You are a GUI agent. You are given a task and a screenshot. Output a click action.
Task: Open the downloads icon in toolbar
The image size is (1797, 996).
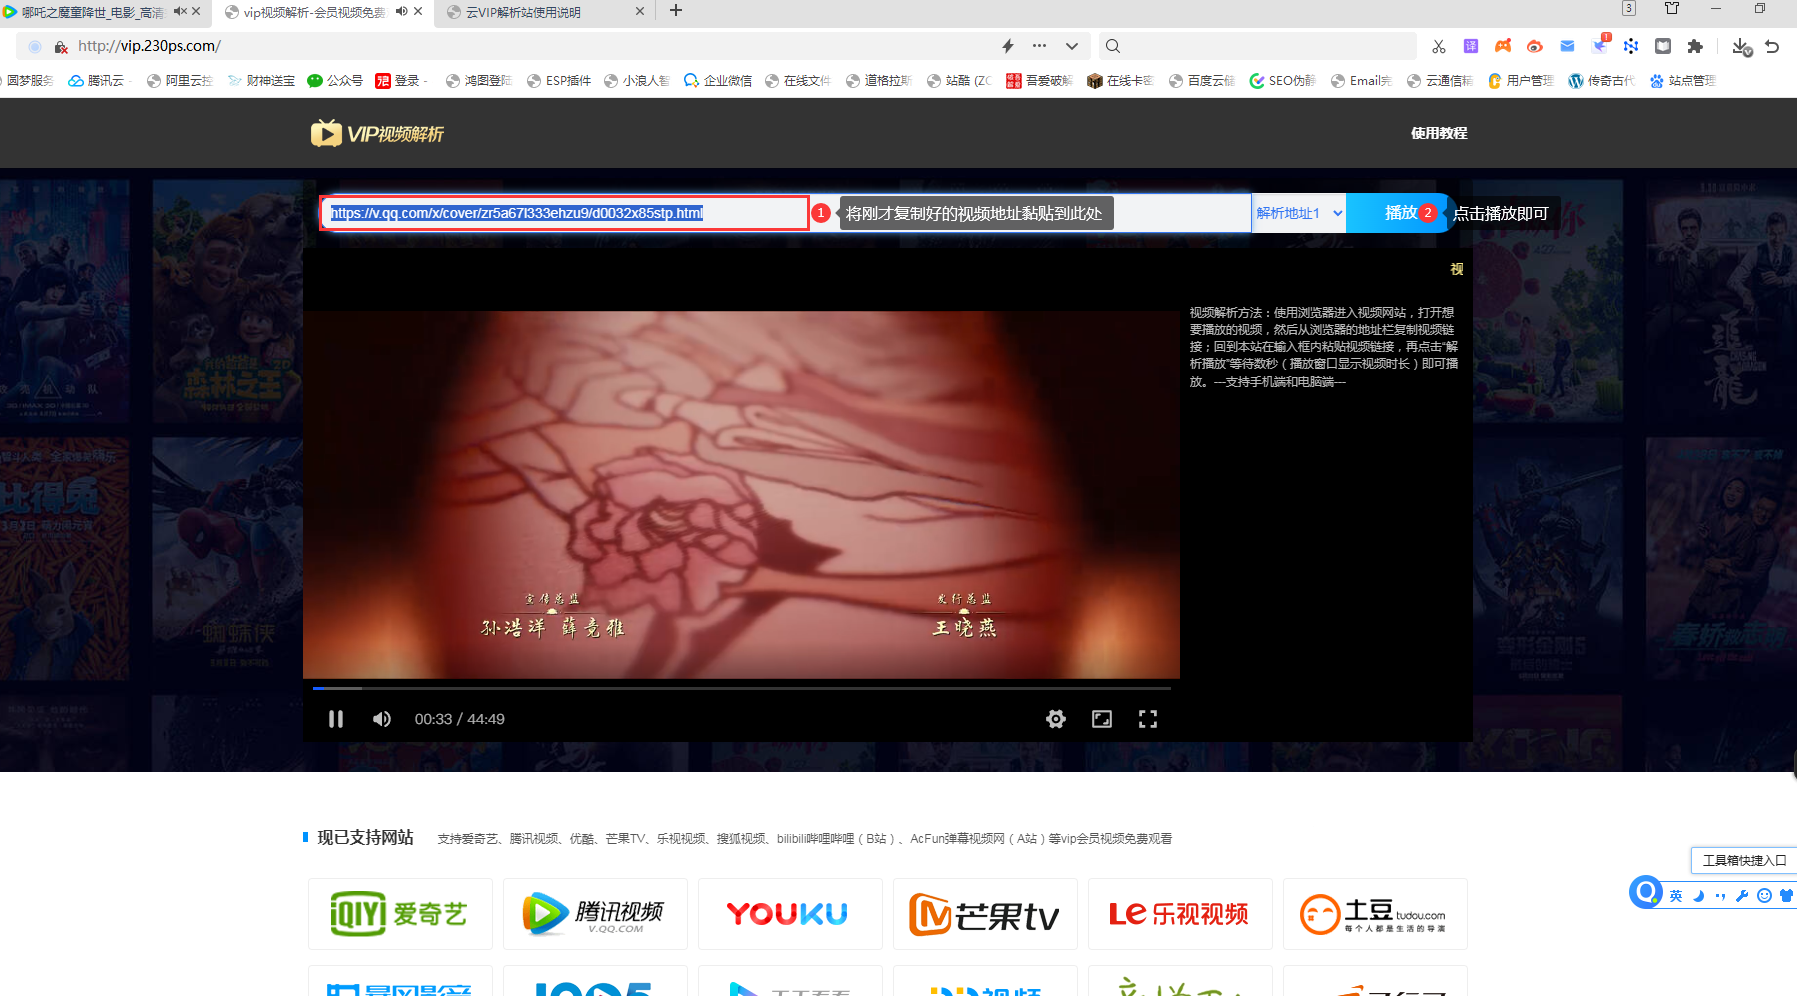[x=1742, y=47]
